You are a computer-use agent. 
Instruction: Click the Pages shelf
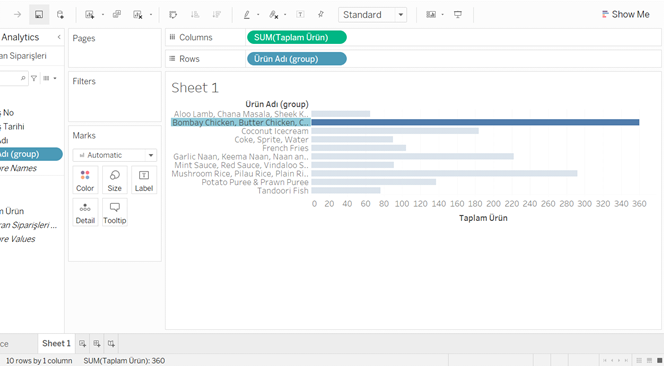[x=115, y=48]
